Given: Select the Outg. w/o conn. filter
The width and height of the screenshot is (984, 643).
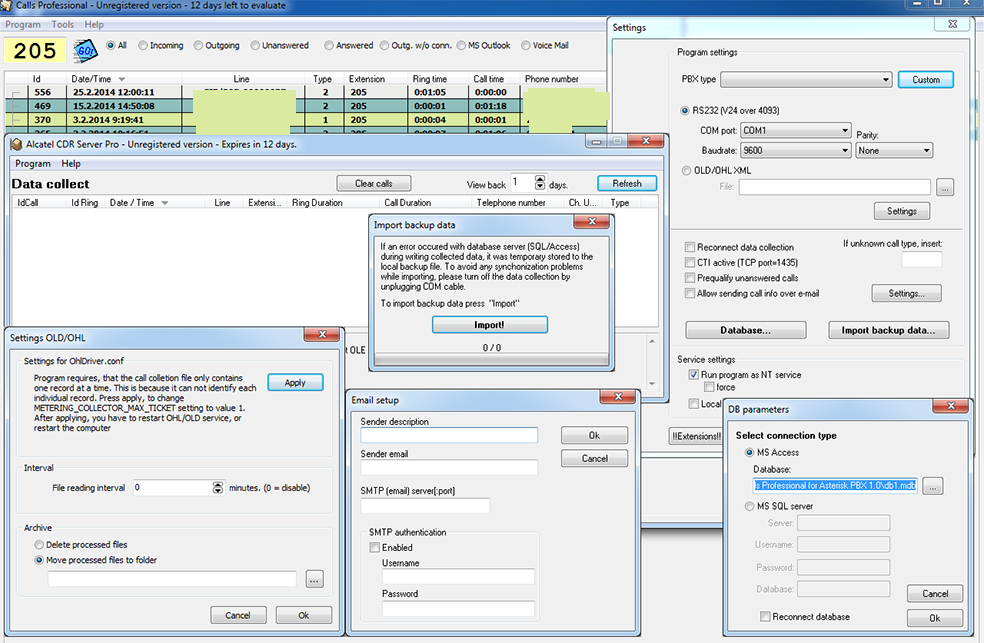Looking at the screenshot, I should click(x=384, y=45).
